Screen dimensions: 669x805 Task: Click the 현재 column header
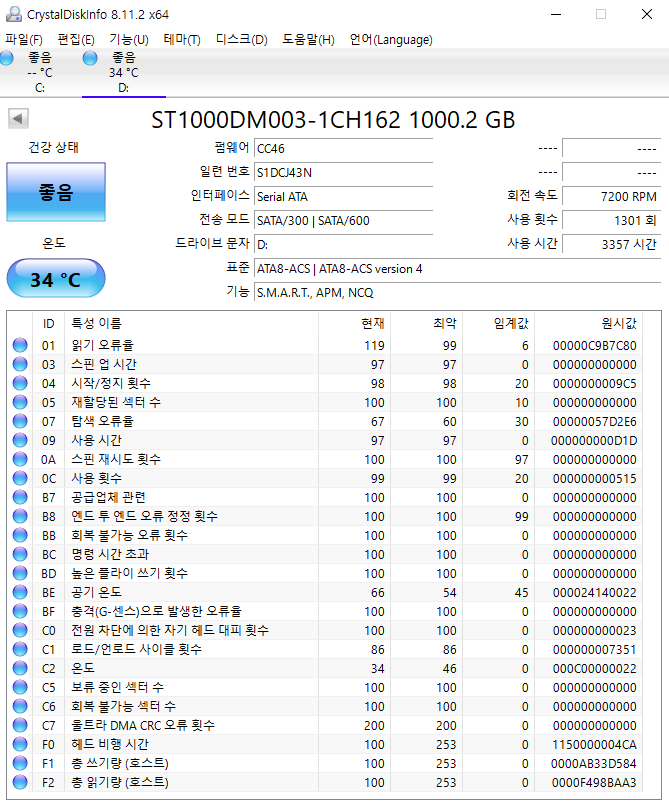(x=354, y=323)
